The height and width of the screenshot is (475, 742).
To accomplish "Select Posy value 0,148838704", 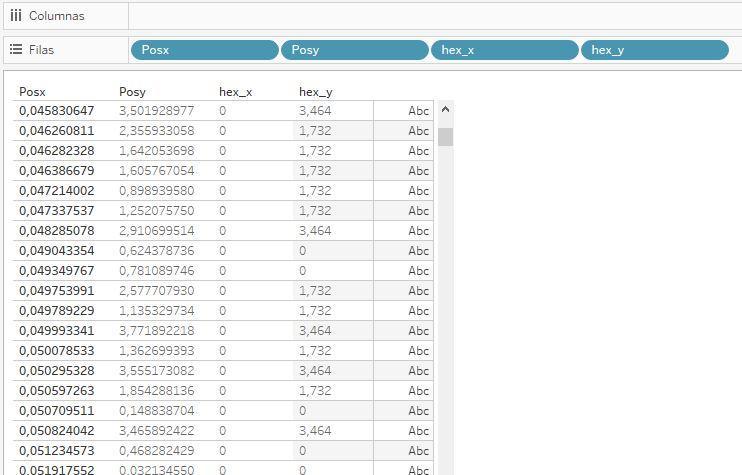I will tap(157, 411).
